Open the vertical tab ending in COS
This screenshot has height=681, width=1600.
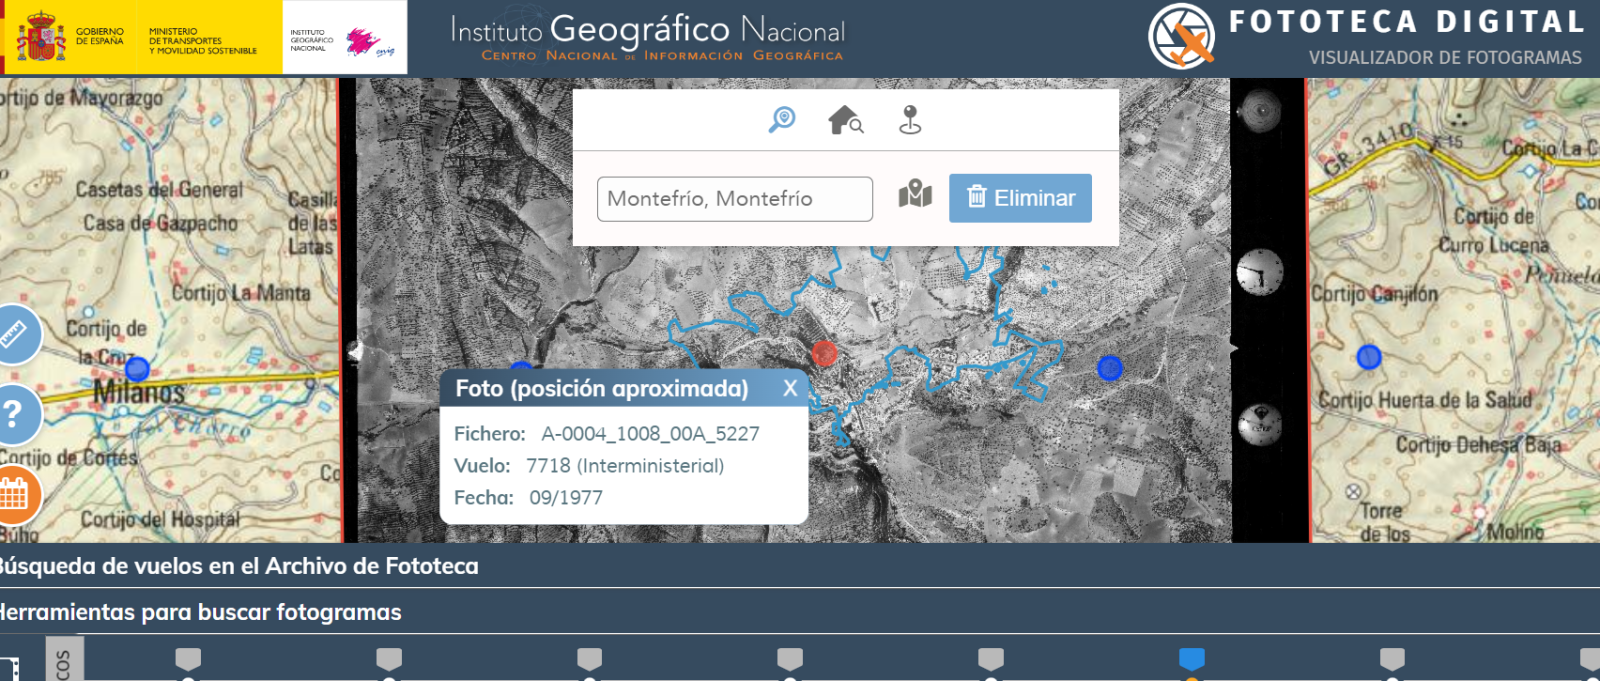[64, 660]
